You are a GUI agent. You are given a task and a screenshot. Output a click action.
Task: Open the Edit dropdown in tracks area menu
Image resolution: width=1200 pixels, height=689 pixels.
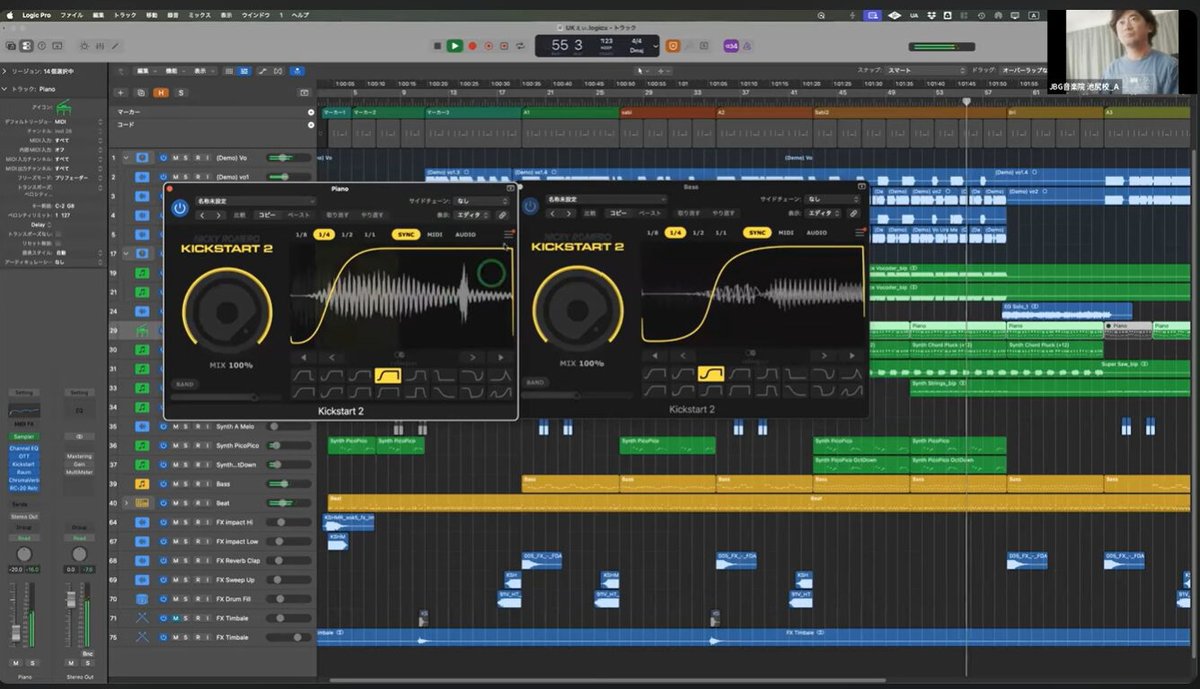(x=147, y=71)
